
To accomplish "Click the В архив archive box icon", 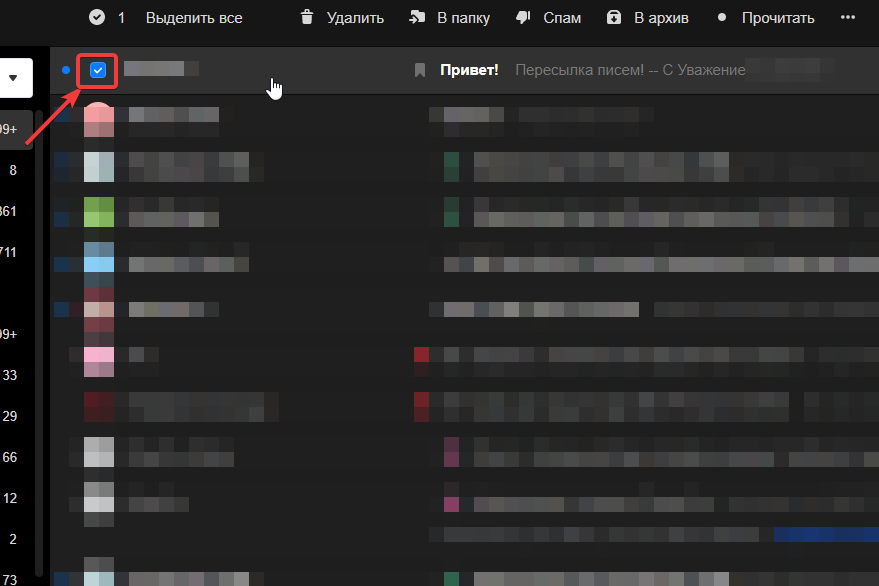I will pos(614,17).
